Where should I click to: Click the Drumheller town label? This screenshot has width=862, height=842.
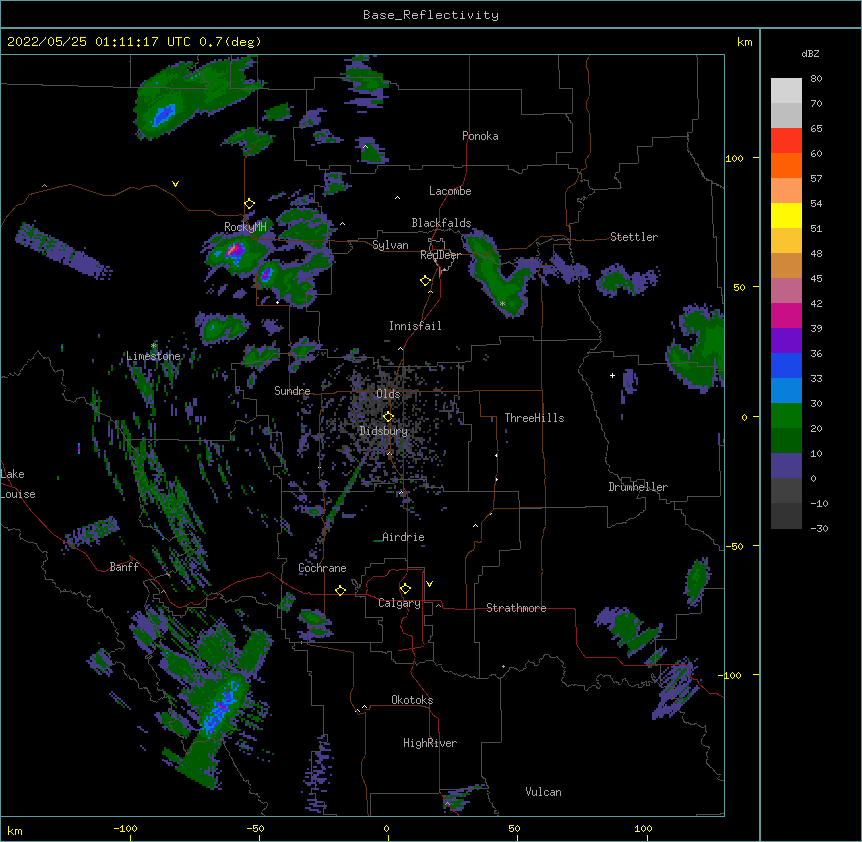point(638,487)
